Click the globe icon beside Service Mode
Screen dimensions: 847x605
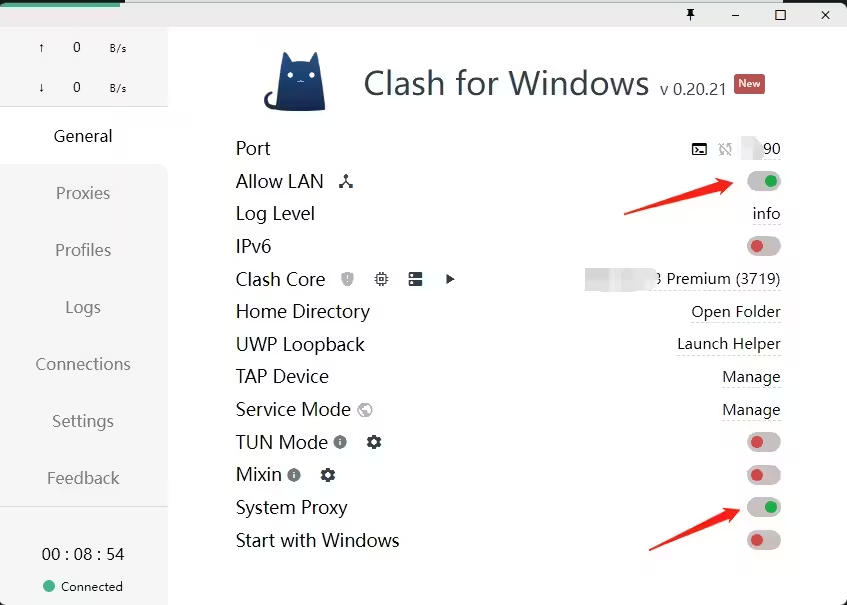coord(365,410)
